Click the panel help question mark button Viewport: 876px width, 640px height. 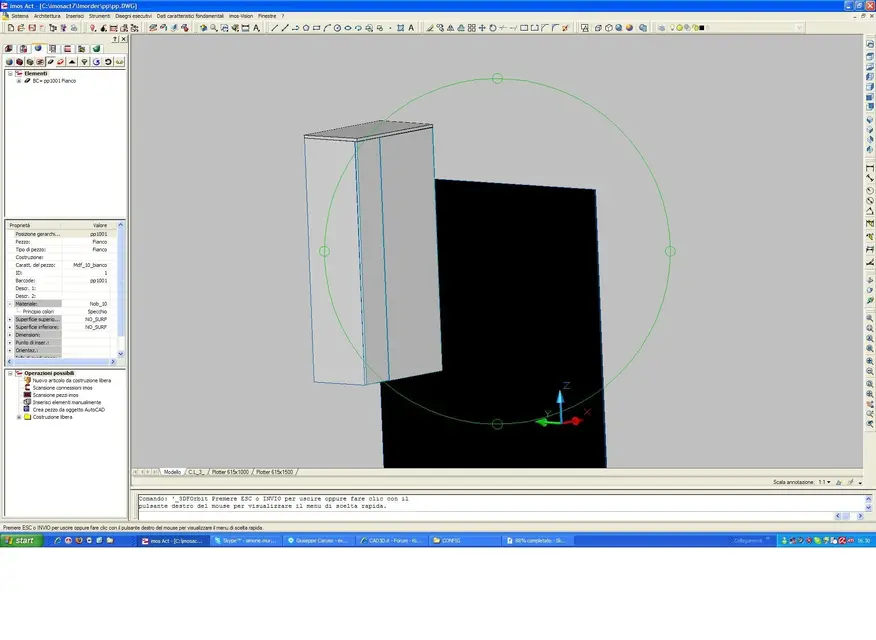(x=114, y=39)
